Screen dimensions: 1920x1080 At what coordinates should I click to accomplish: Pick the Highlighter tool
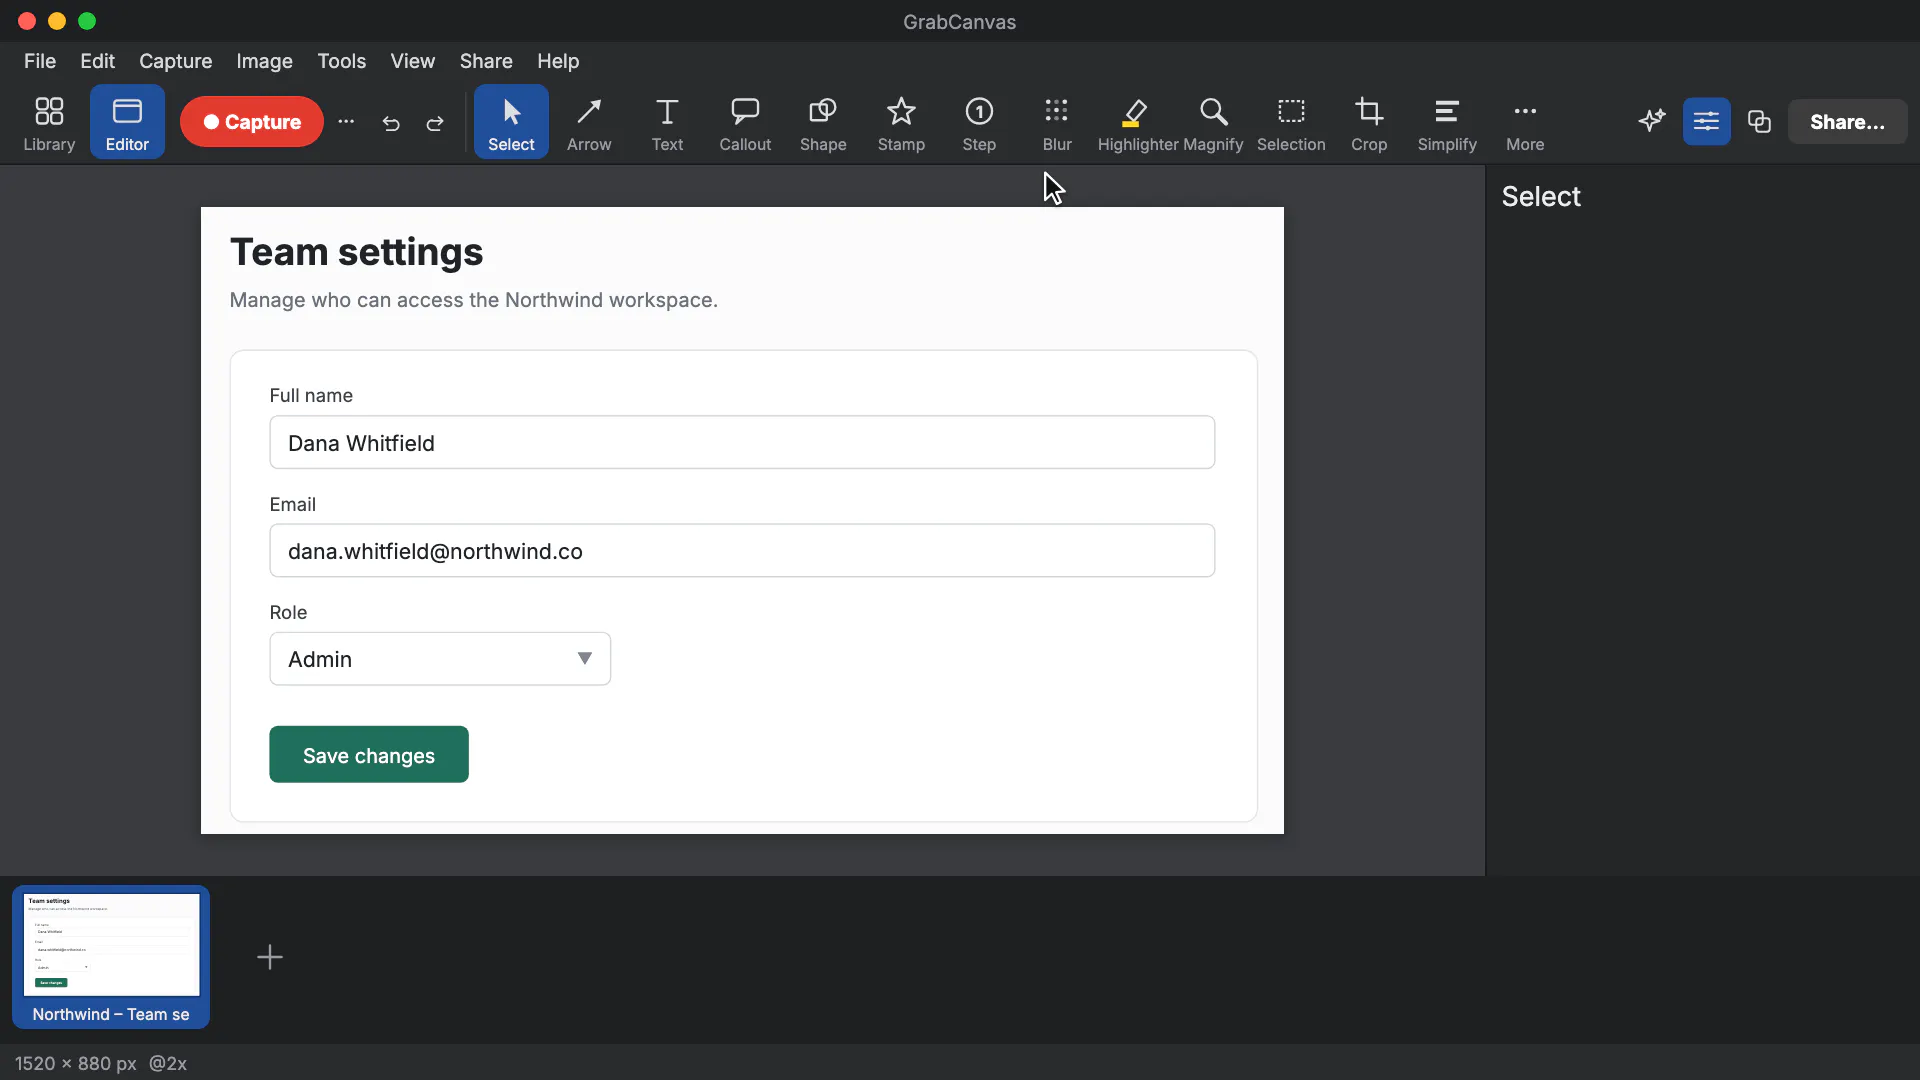click(1137, 122)
